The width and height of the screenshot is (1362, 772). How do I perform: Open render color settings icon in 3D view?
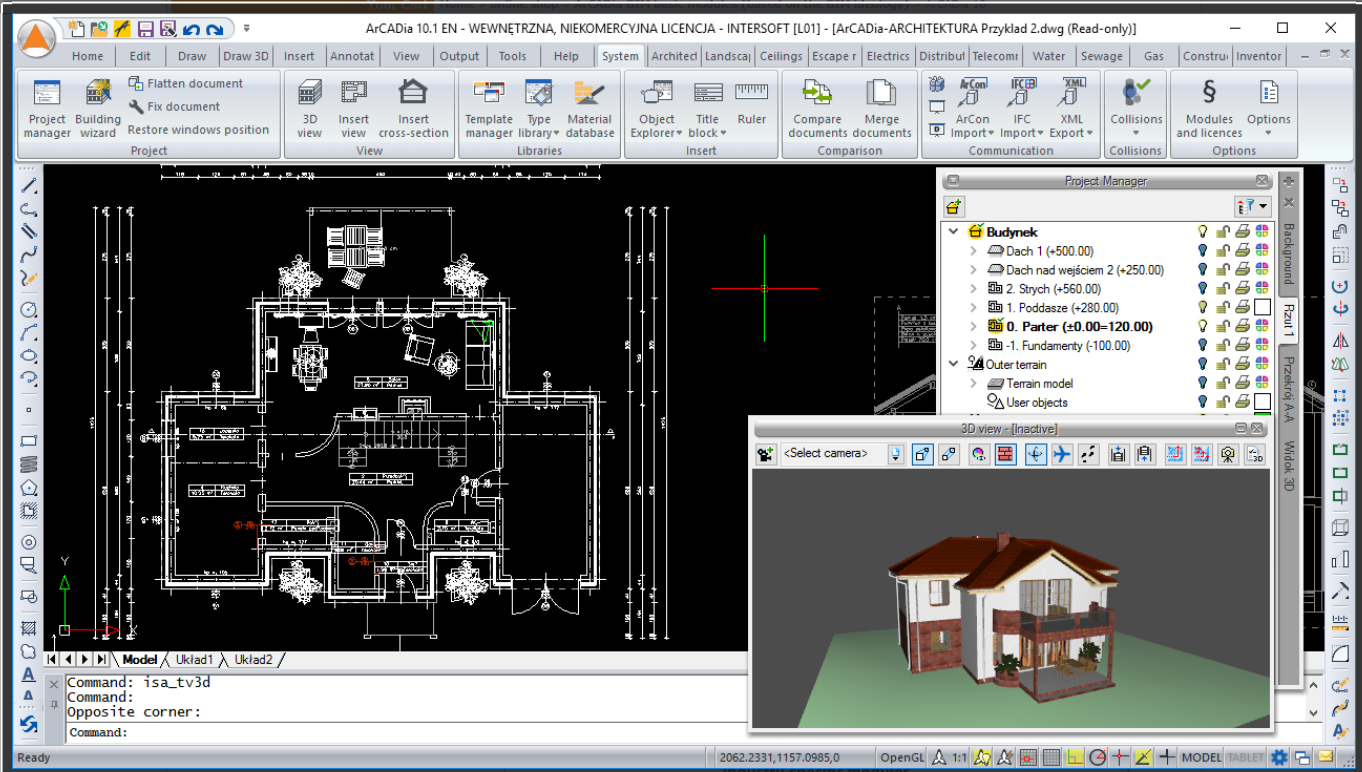coord(979,454)
